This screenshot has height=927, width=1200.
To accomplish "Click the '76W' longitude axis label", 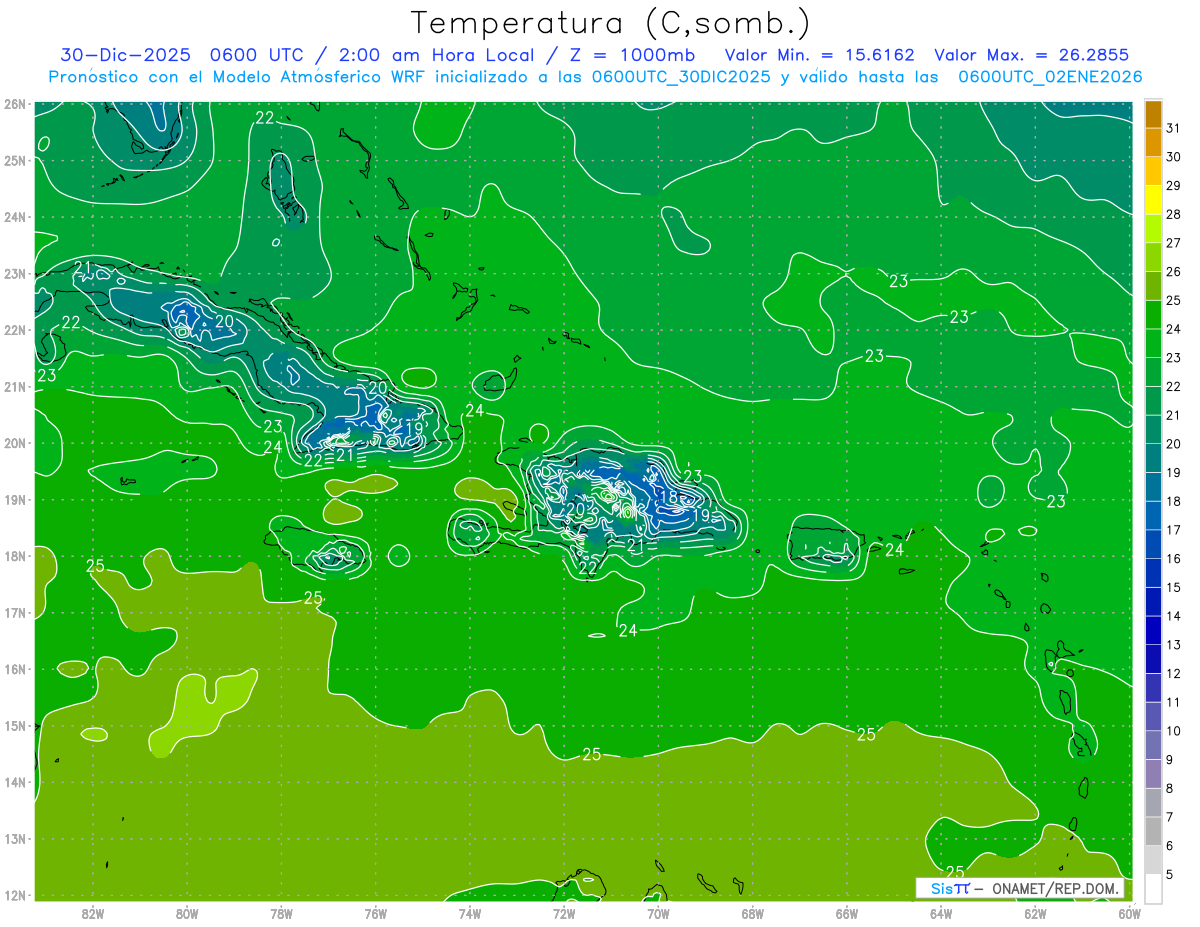I will (x=376, y=913).
